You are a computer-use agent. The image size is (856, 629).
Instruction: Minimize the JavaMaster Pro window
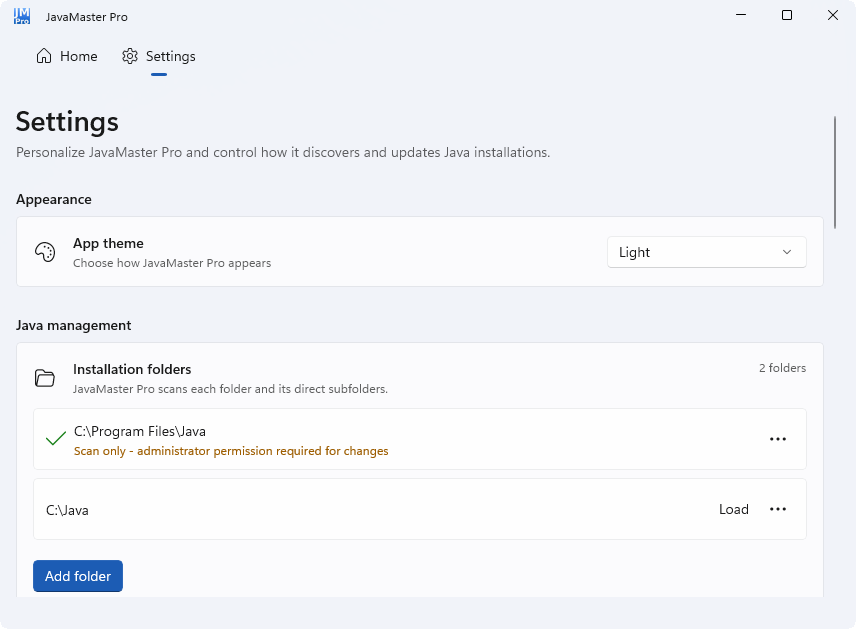click(741, 15)
